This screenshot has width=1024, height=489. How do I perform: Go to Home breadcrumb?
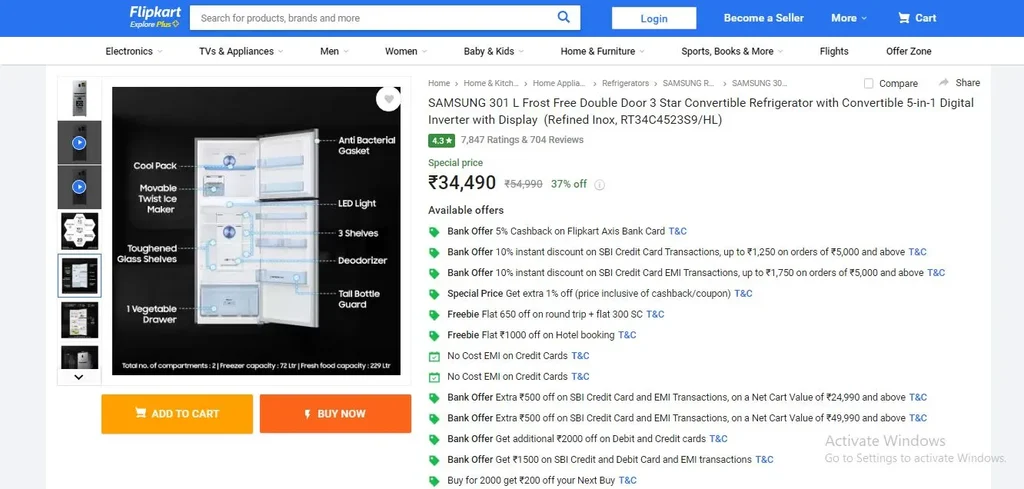tap(439, 83)
